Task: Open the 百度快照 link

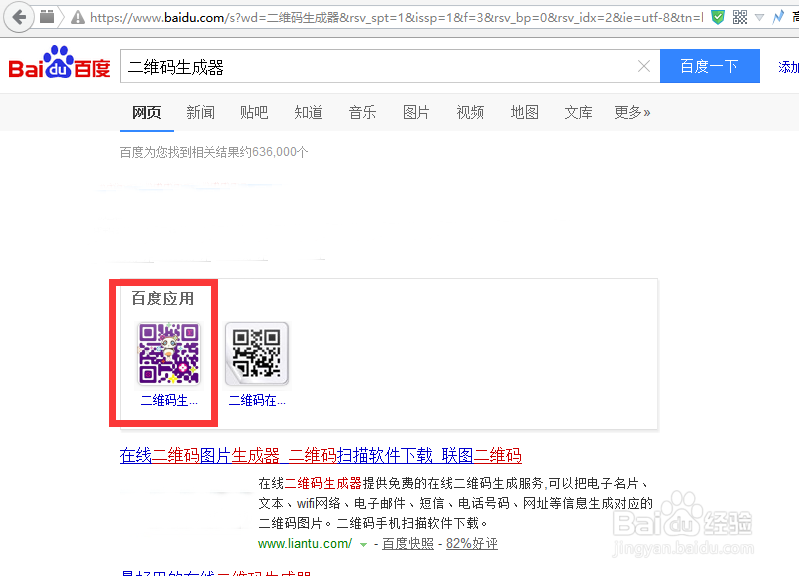Action: (x=408, y=544)
